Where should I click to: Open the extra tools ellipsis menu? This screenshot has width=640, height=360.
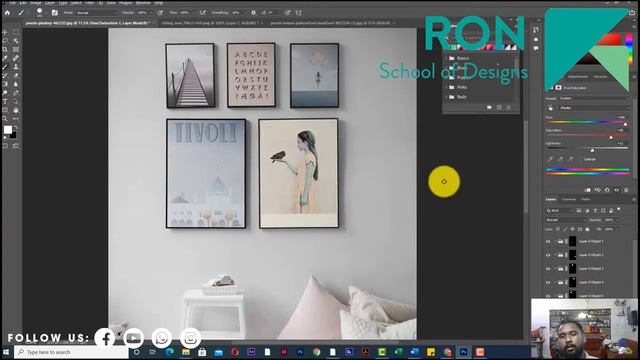(16, 119)
